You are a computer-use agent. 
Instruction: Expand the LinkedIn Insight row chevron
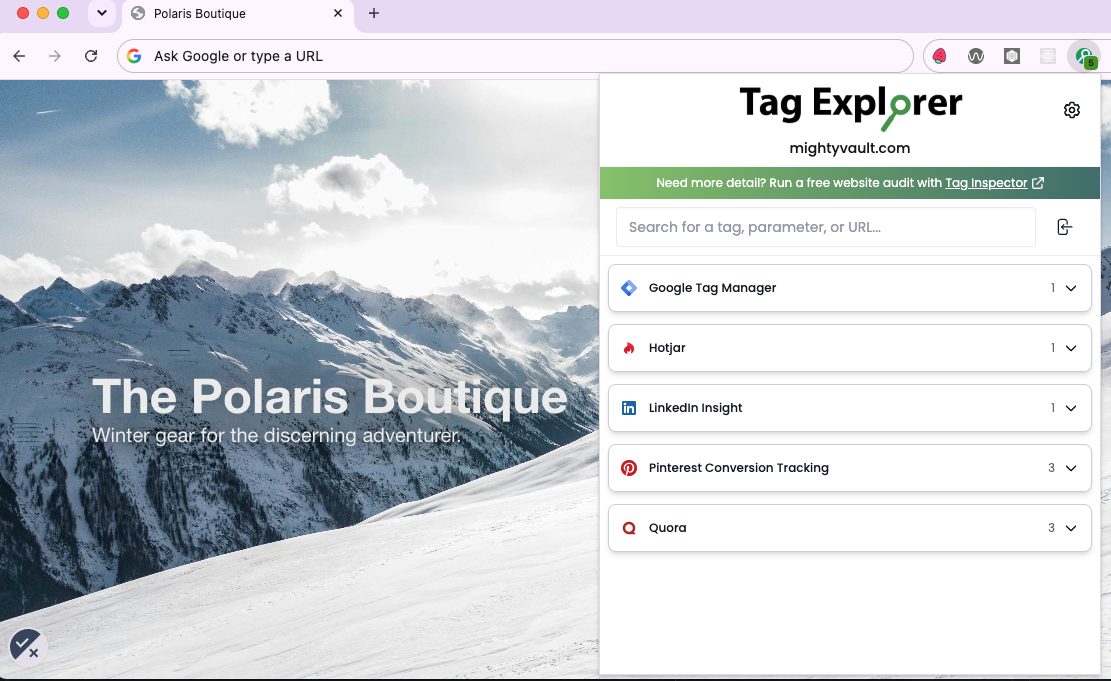pyautogui.click(x=1071, y=407)
